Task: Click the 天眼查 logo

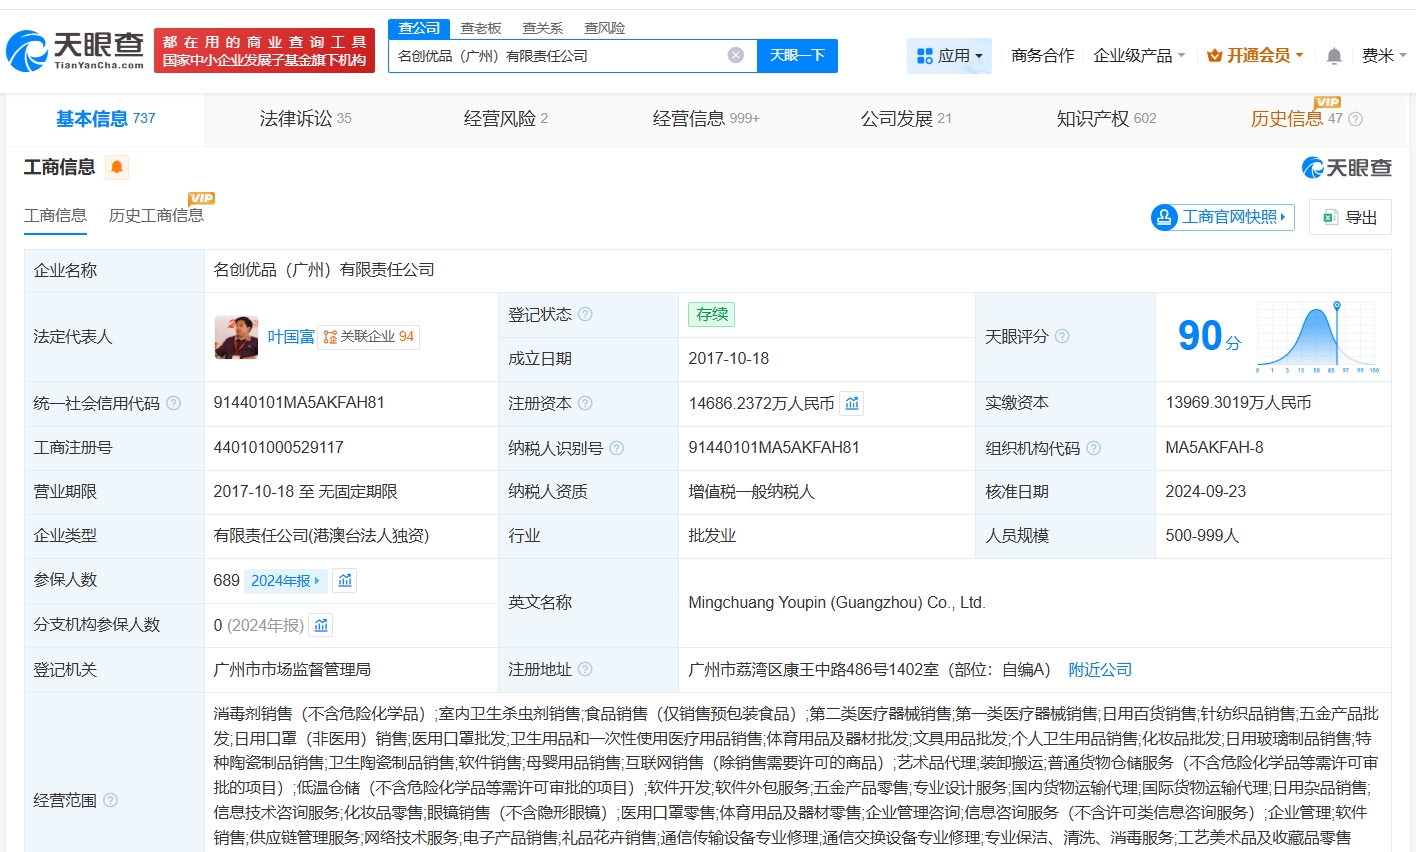Action: pyautogui.click(x=76, y=50)
